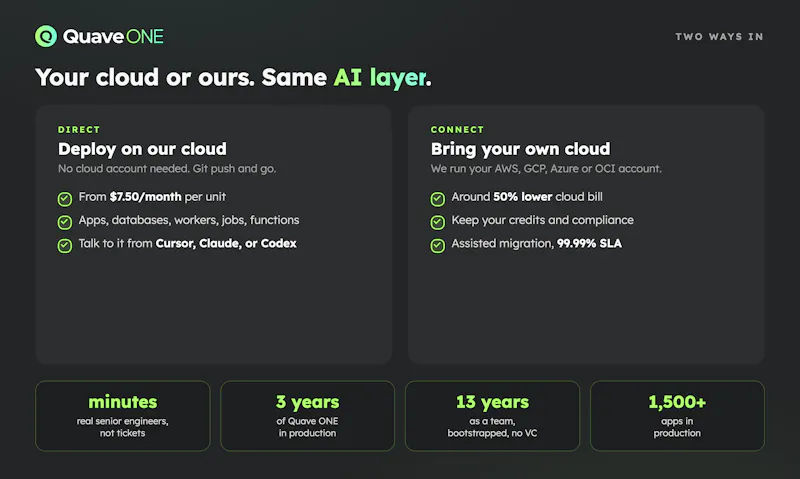Click the checkmark icon beside "Around 50% lower"
The width and height of the screenshot is (800, 479).
[x=438, y=199]
